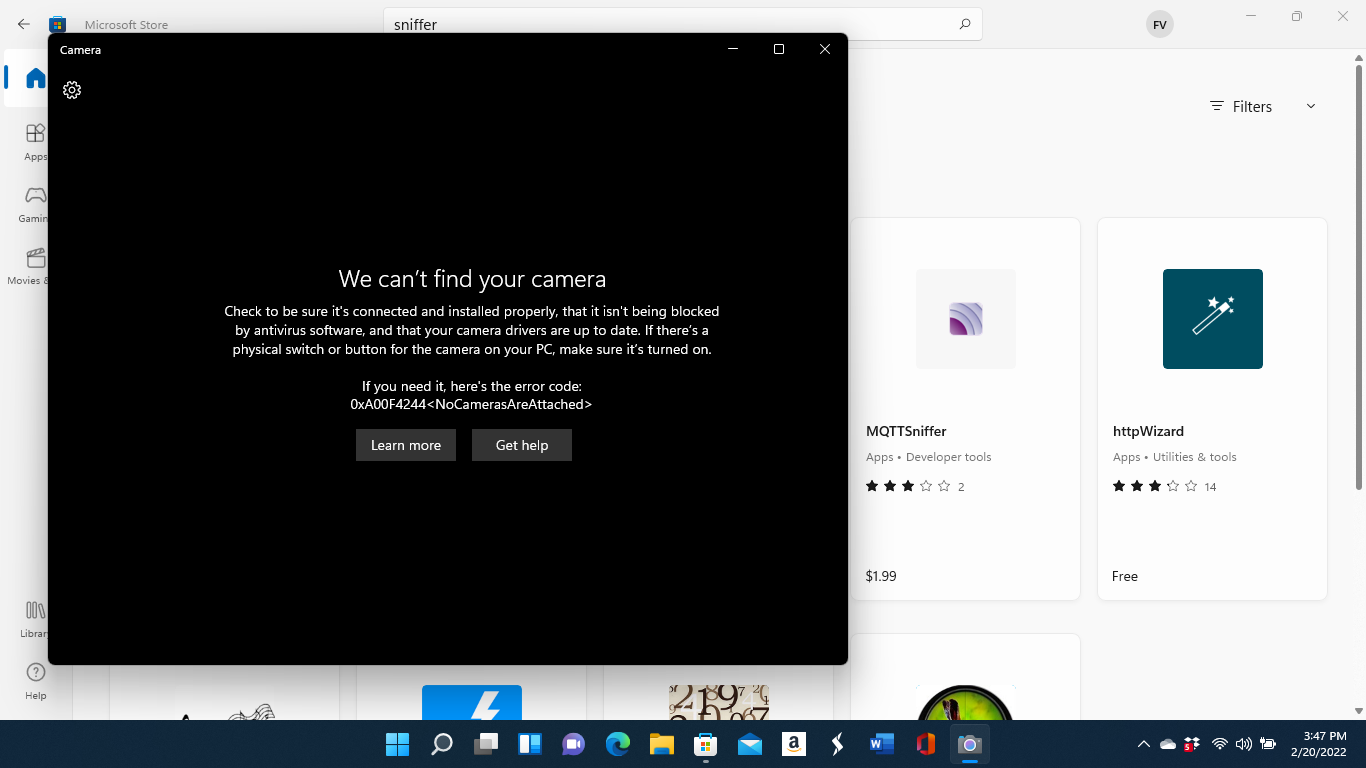Switch to the Camera app on the taskbar
Screen dimensions: 1366x768
pos(969,744)
